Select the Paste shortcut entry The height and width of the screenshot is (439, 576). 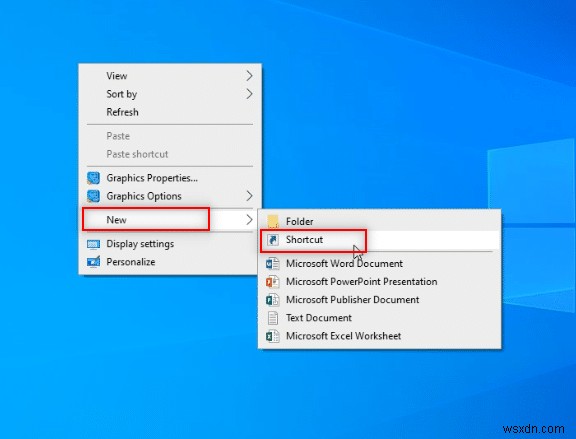pos(170,154)
